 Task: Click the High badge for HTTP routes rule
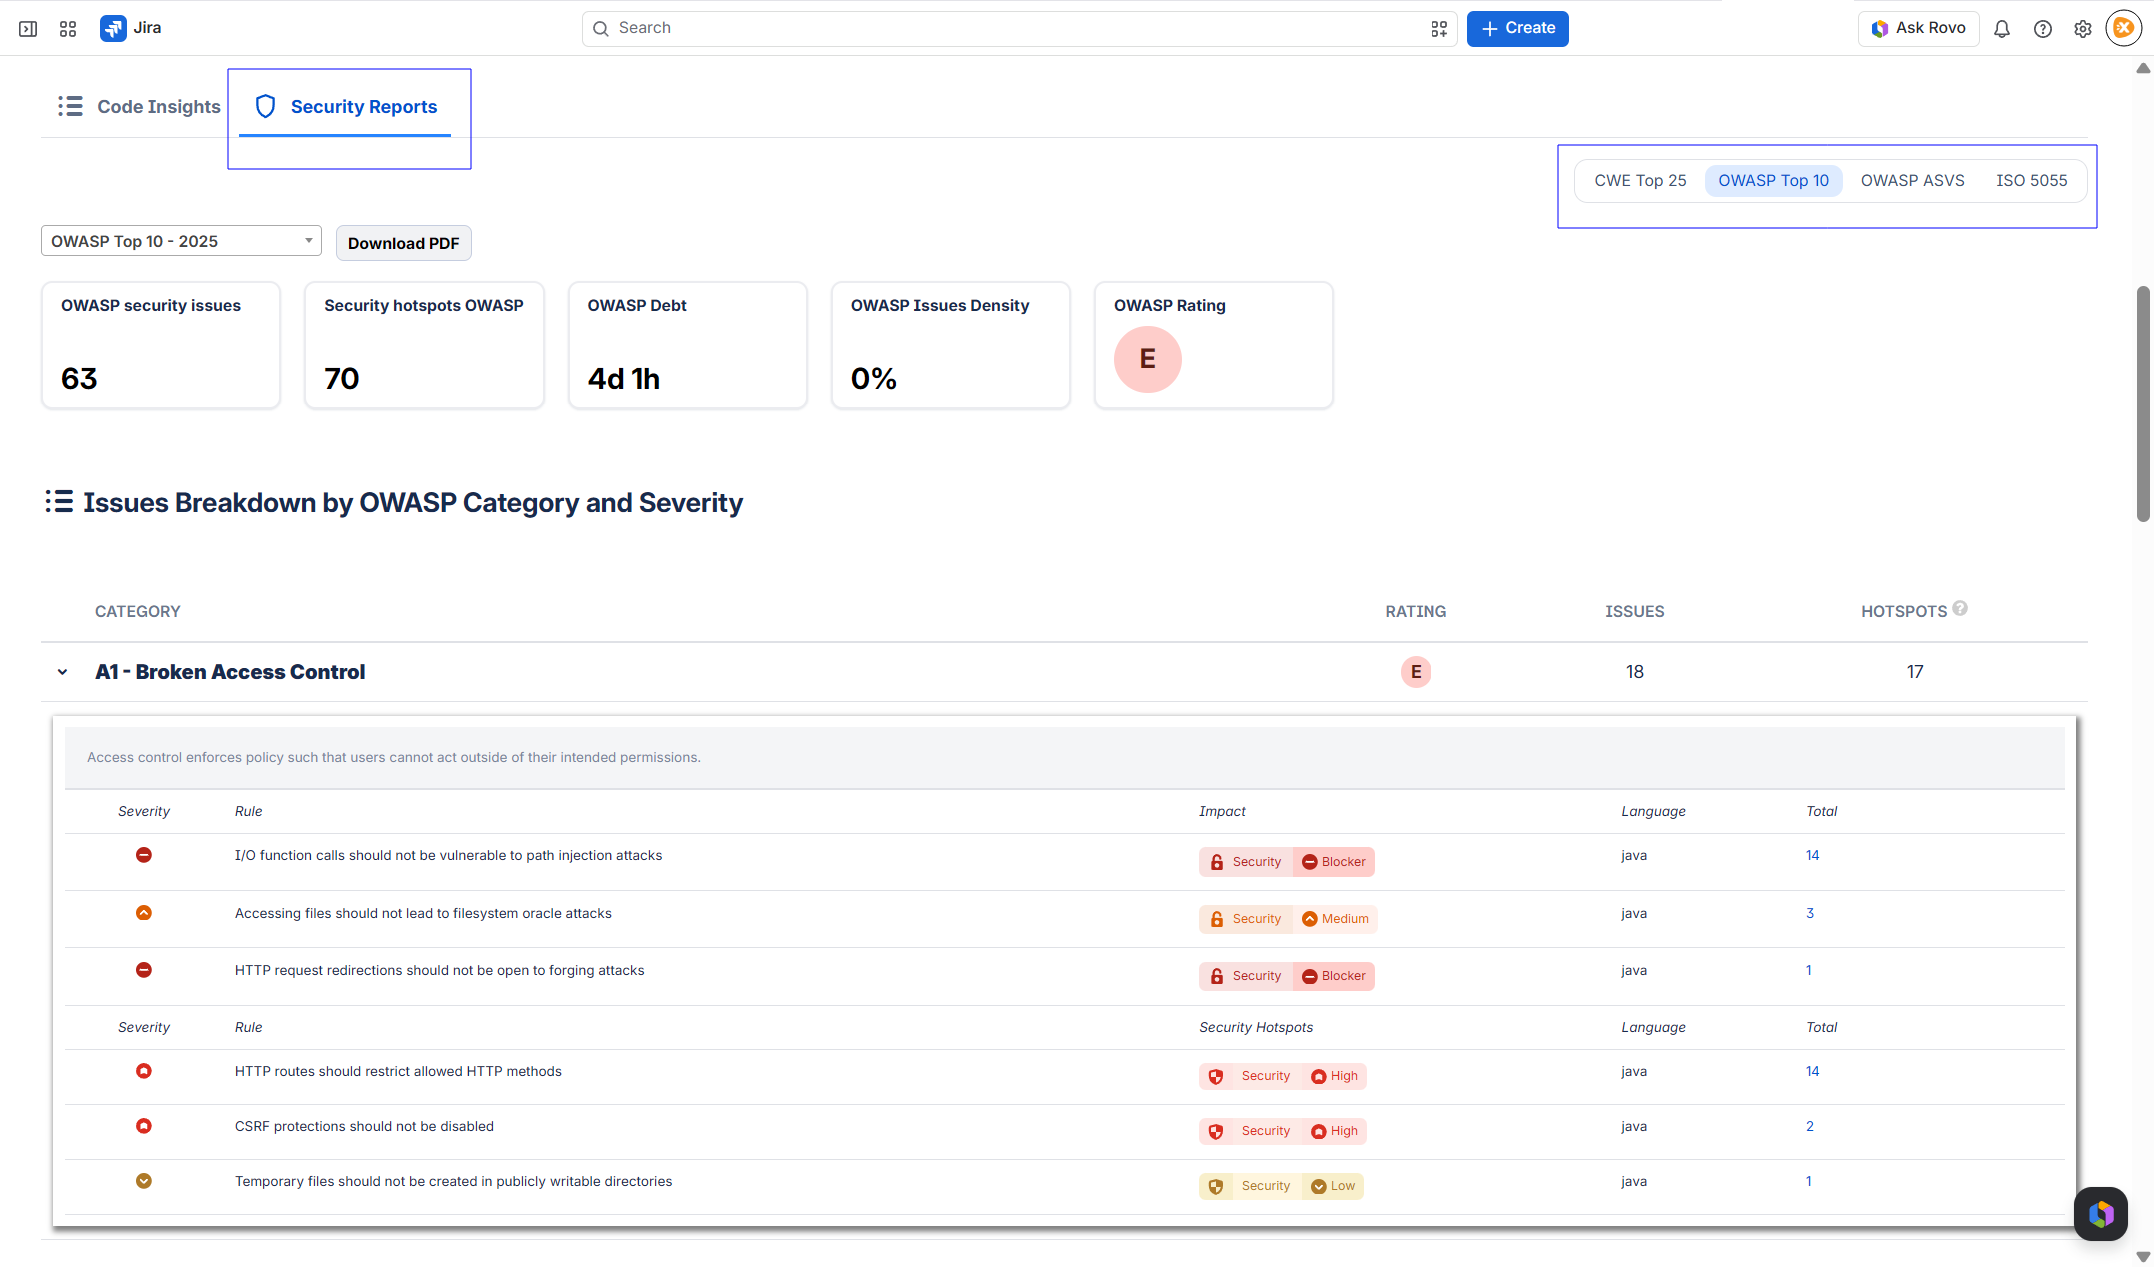pos(1334,1076)
